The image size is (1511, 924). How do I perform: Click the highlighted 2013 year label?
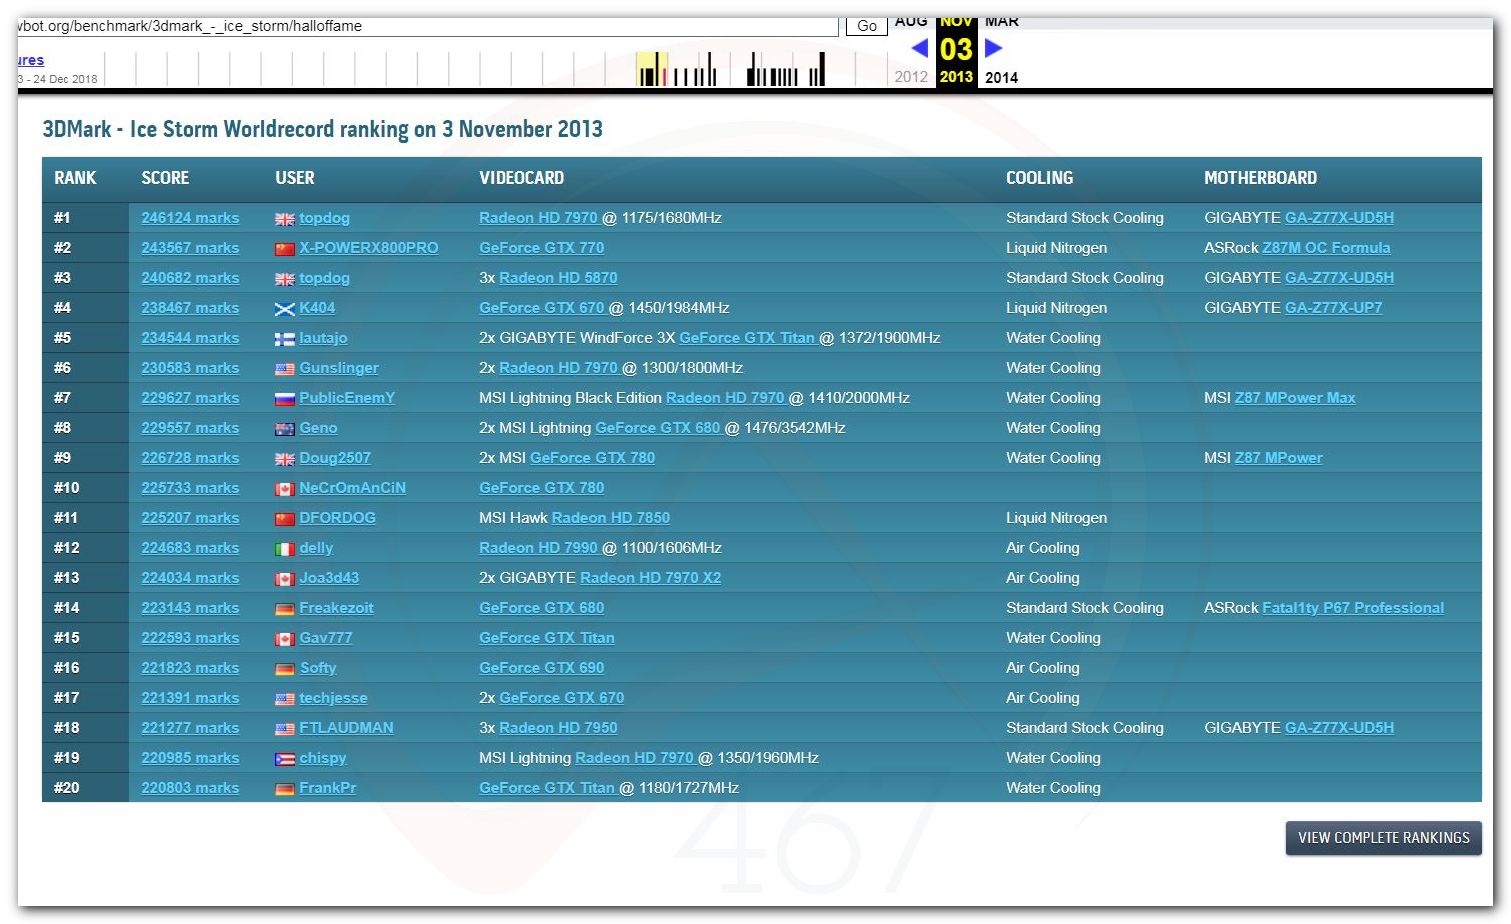956,77
